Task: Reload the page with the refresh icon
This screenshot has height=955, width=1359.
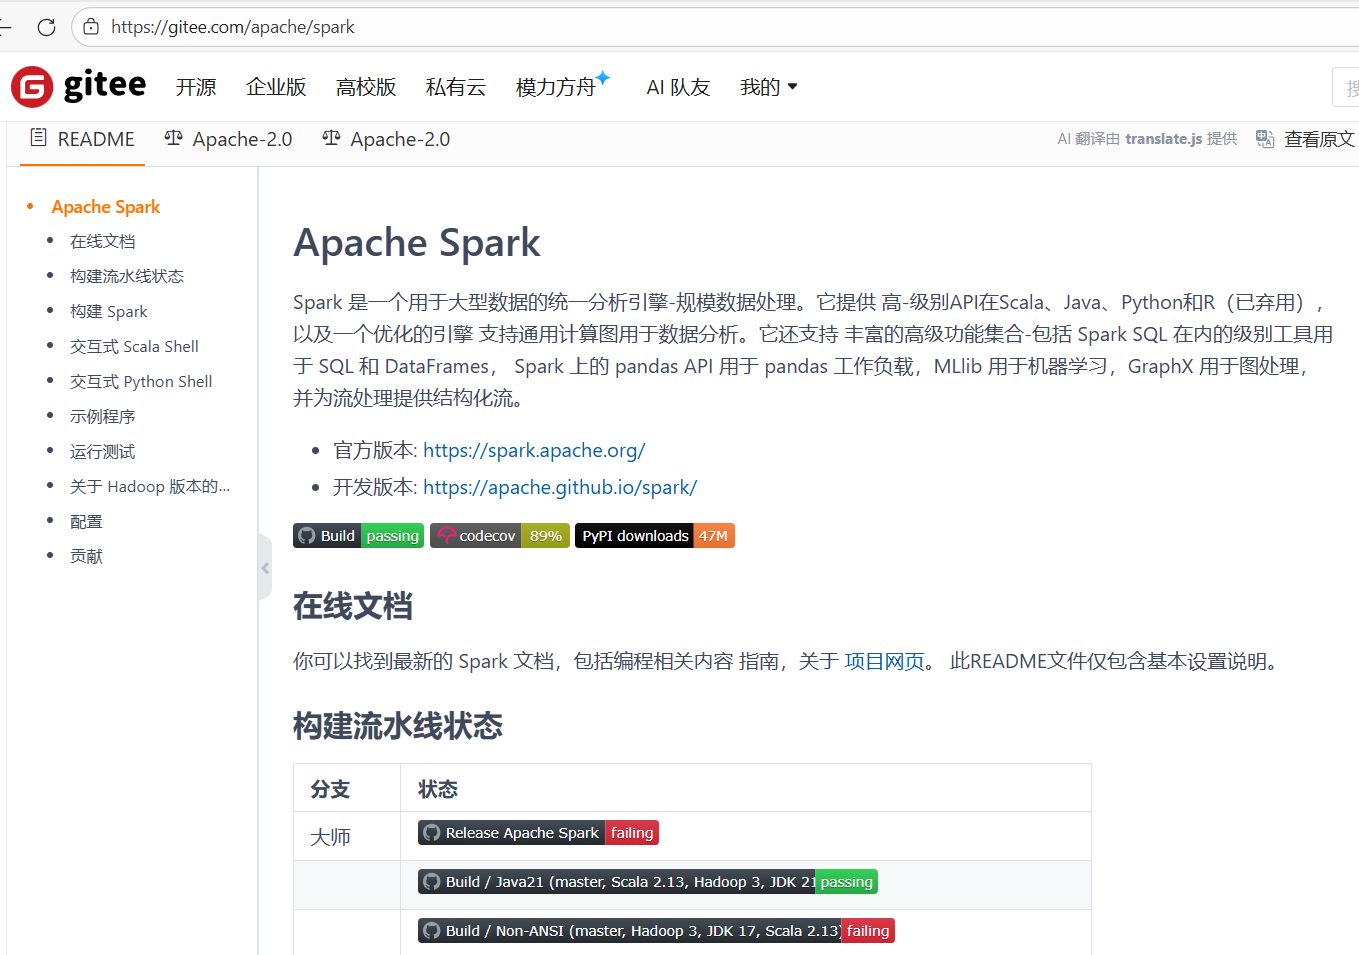Action: pos(46,27)
